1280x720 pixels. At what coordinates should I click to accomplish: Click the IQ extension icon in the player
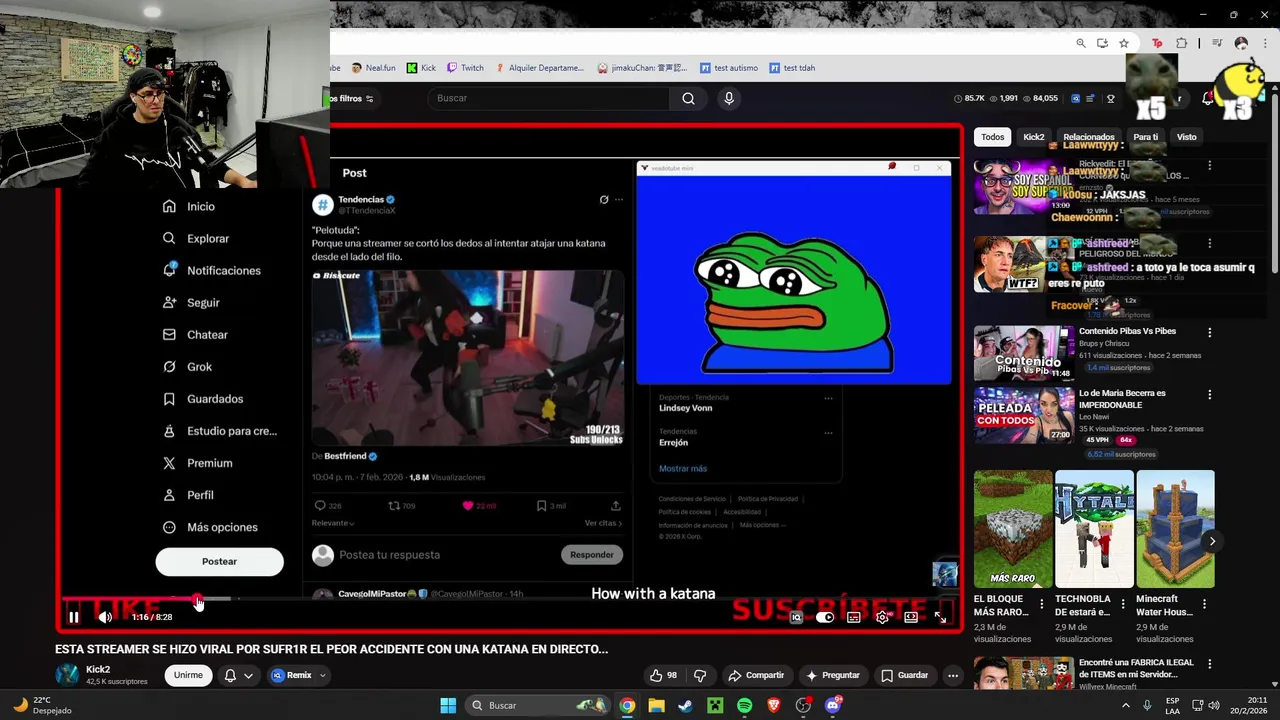tap(796, 617)
